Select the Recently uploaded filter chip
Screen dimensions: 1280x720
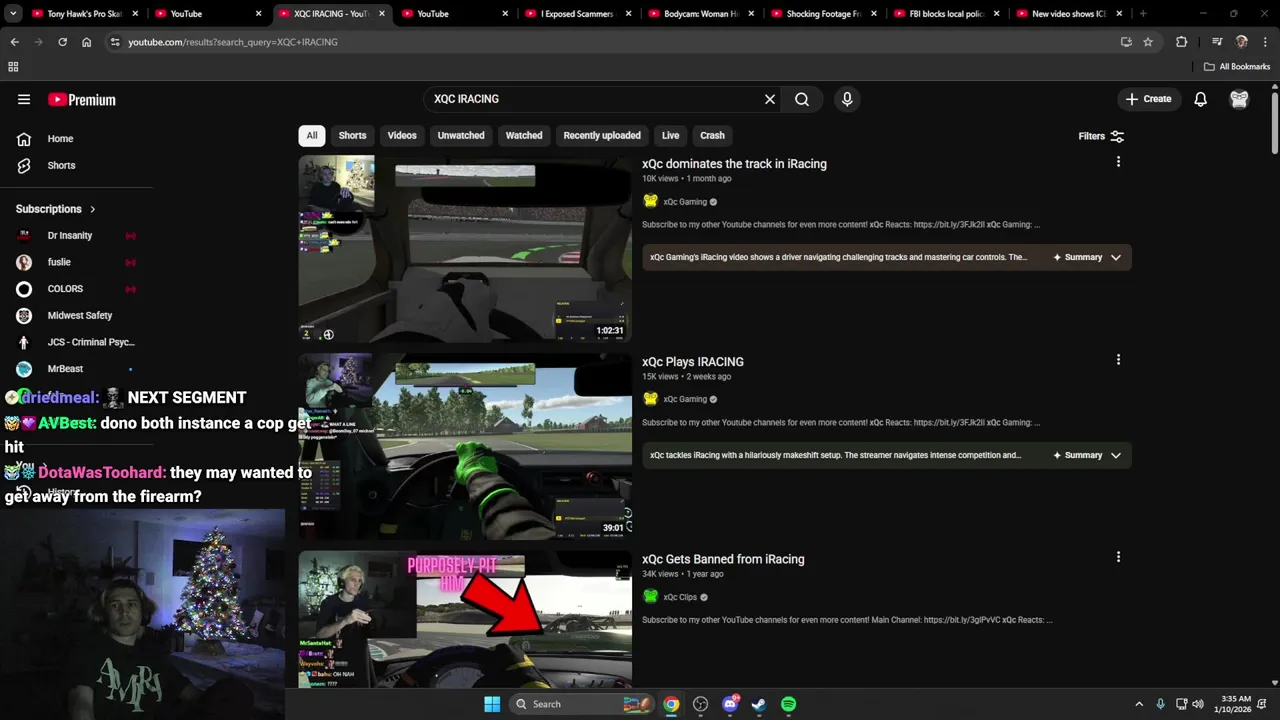click(x=602, y=135)
